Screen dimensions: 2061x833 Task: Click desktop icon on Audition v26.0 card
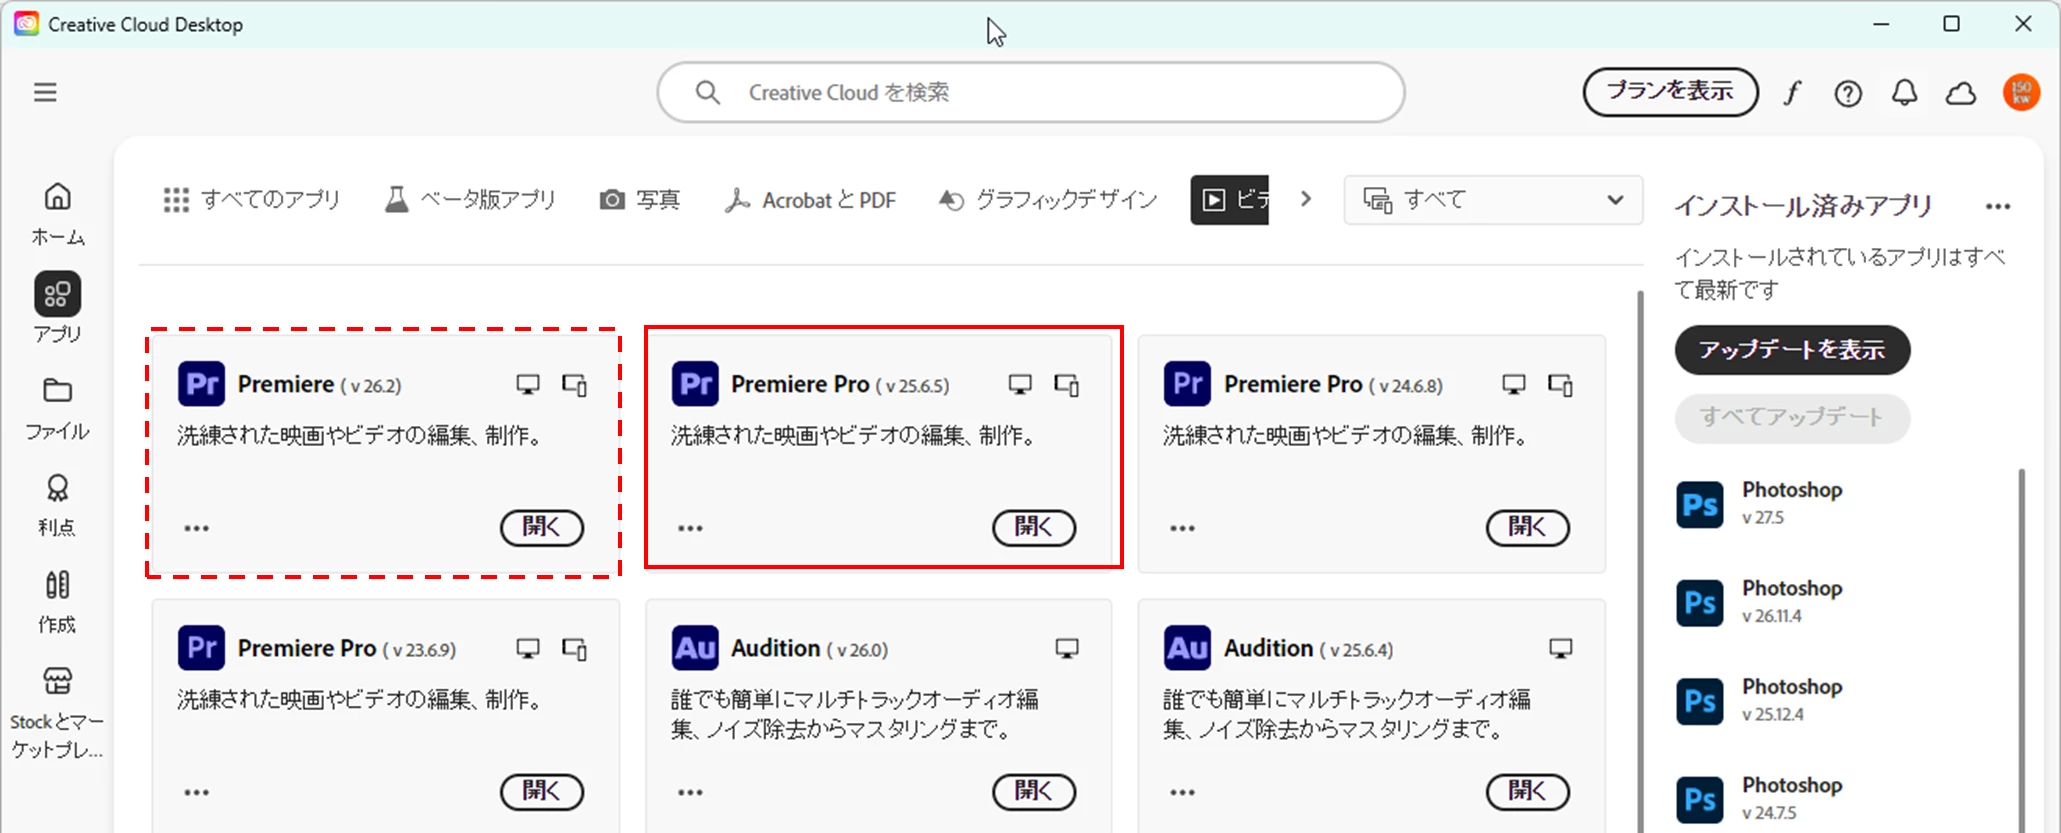coord(1067,649)
